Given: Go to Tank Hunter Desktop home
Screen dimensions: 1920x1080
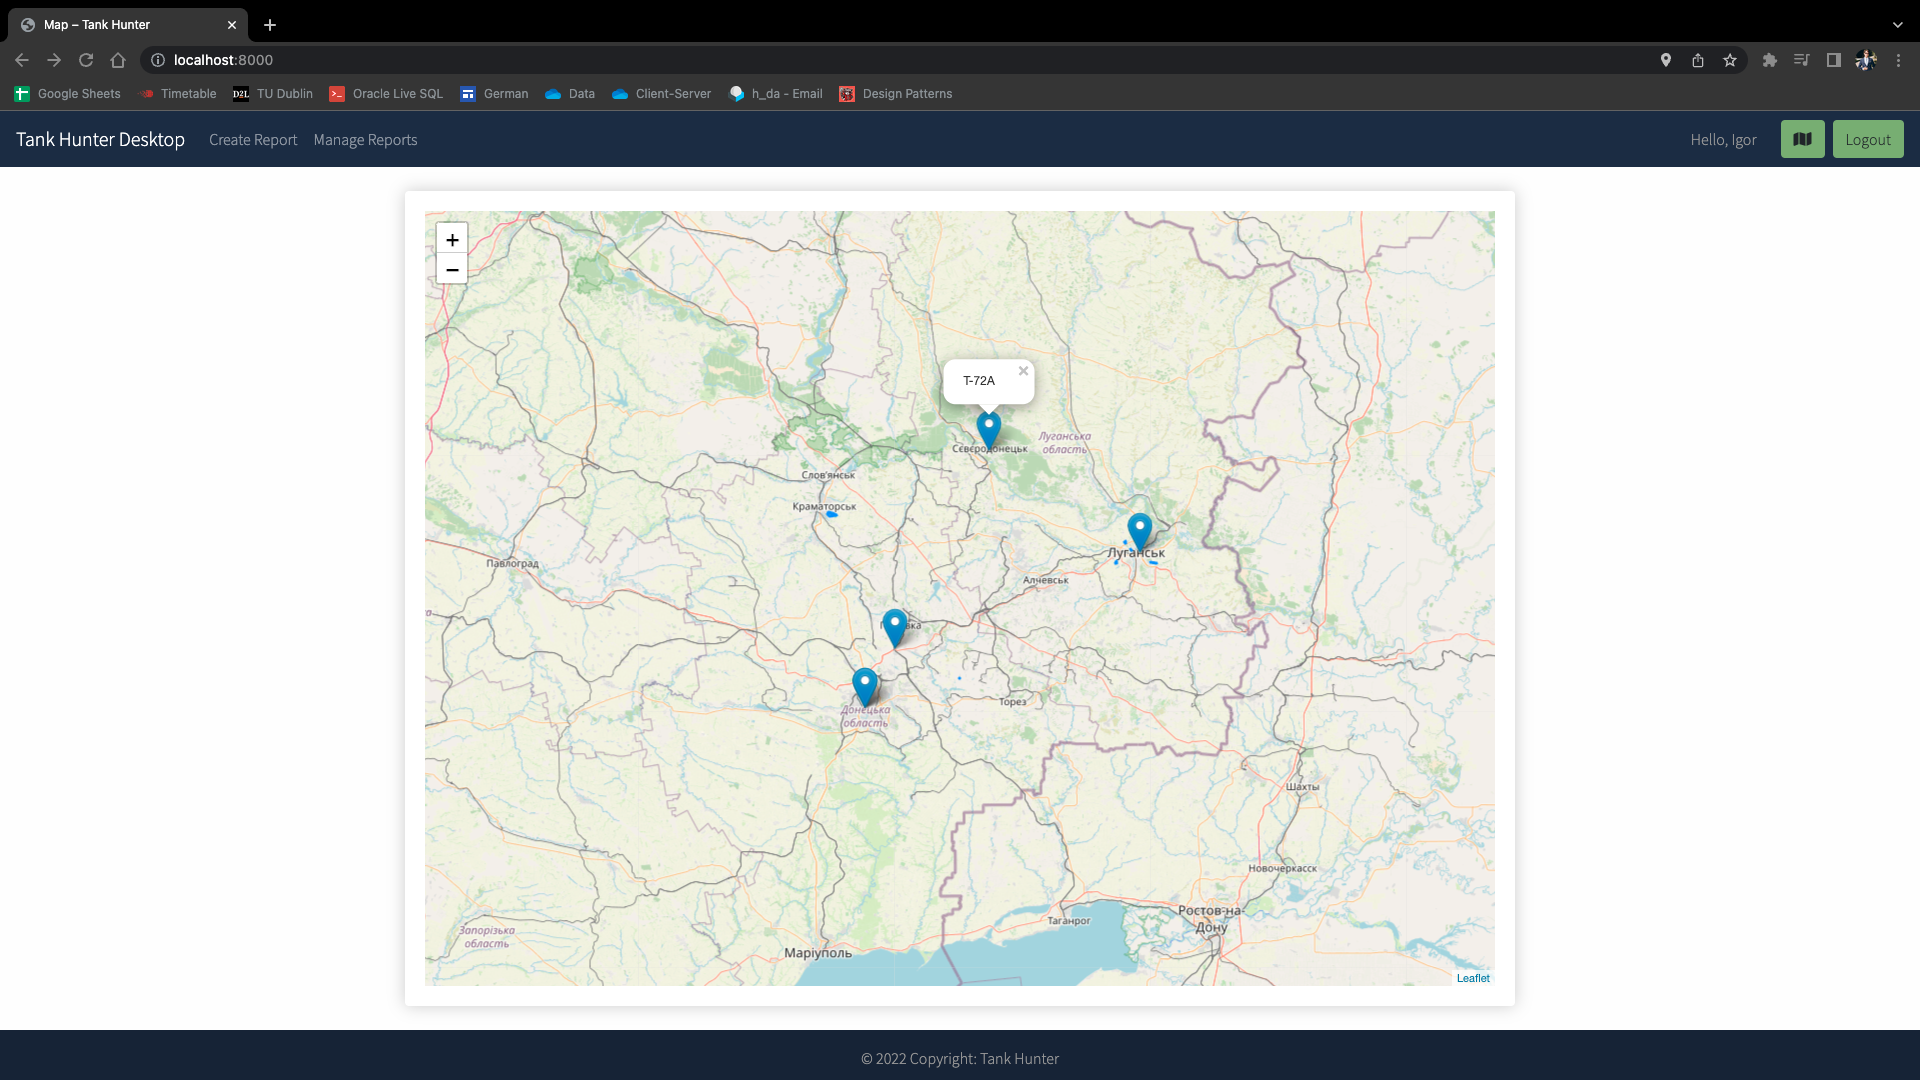Looking at the screenshot, I should (x=100, y=139).
